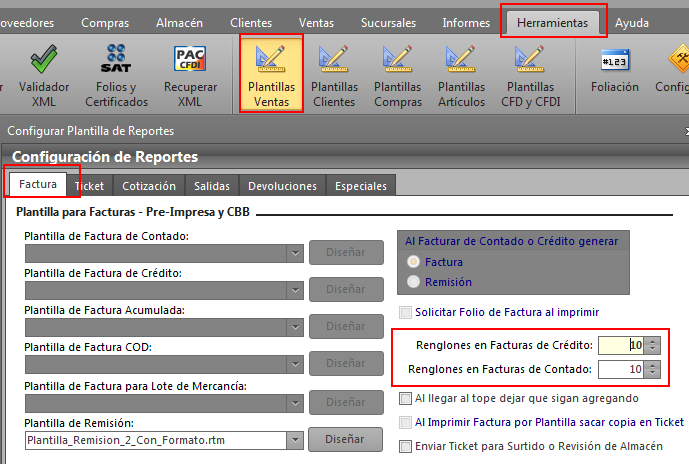Check Enviar Ticket para Surtido option
689x464 pixels.
tap(405, 445)
